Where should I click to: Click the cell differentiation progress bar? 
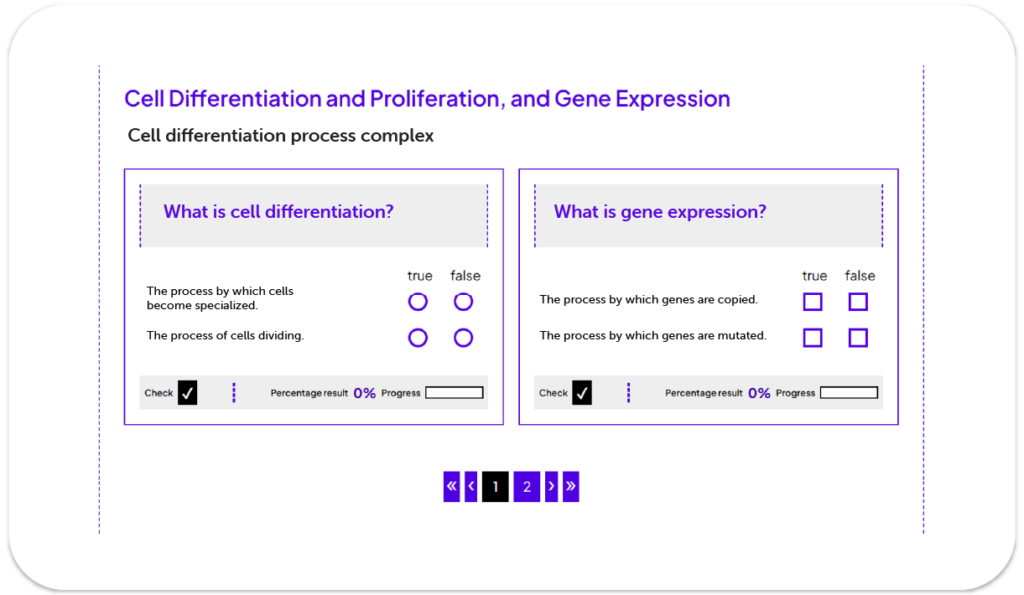454,393
